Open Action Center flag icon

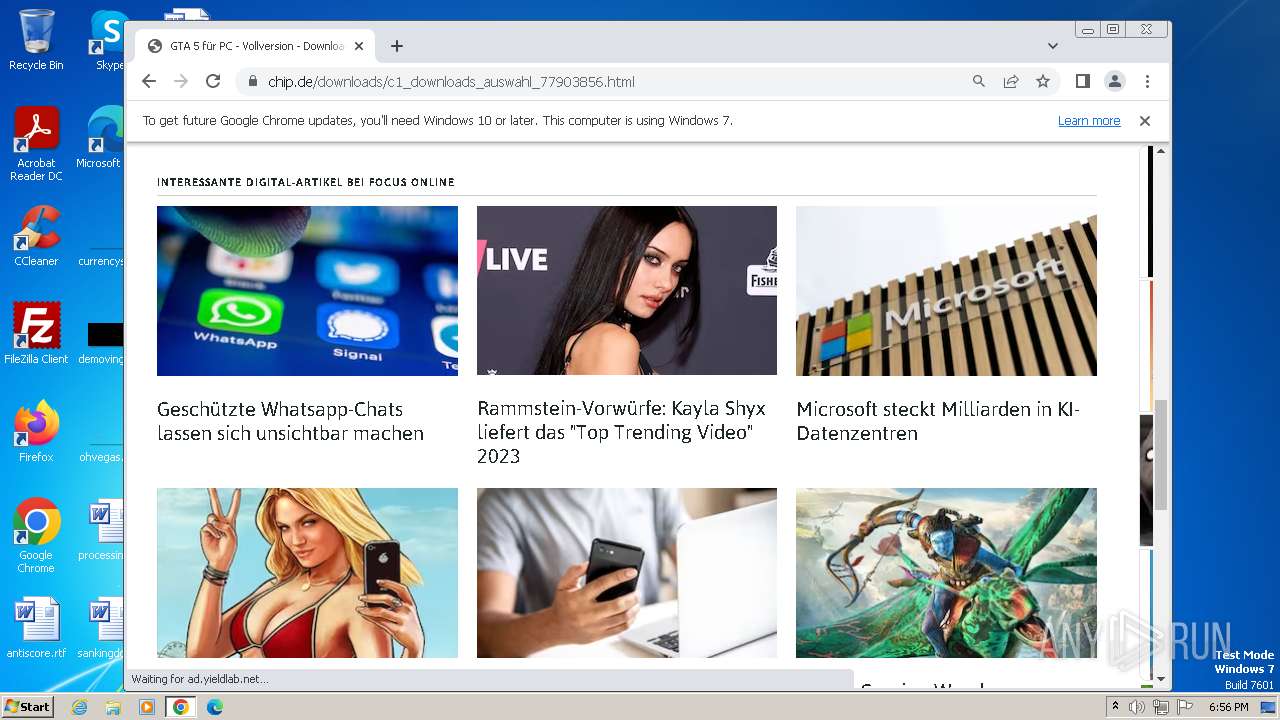tap(1183, 707)
